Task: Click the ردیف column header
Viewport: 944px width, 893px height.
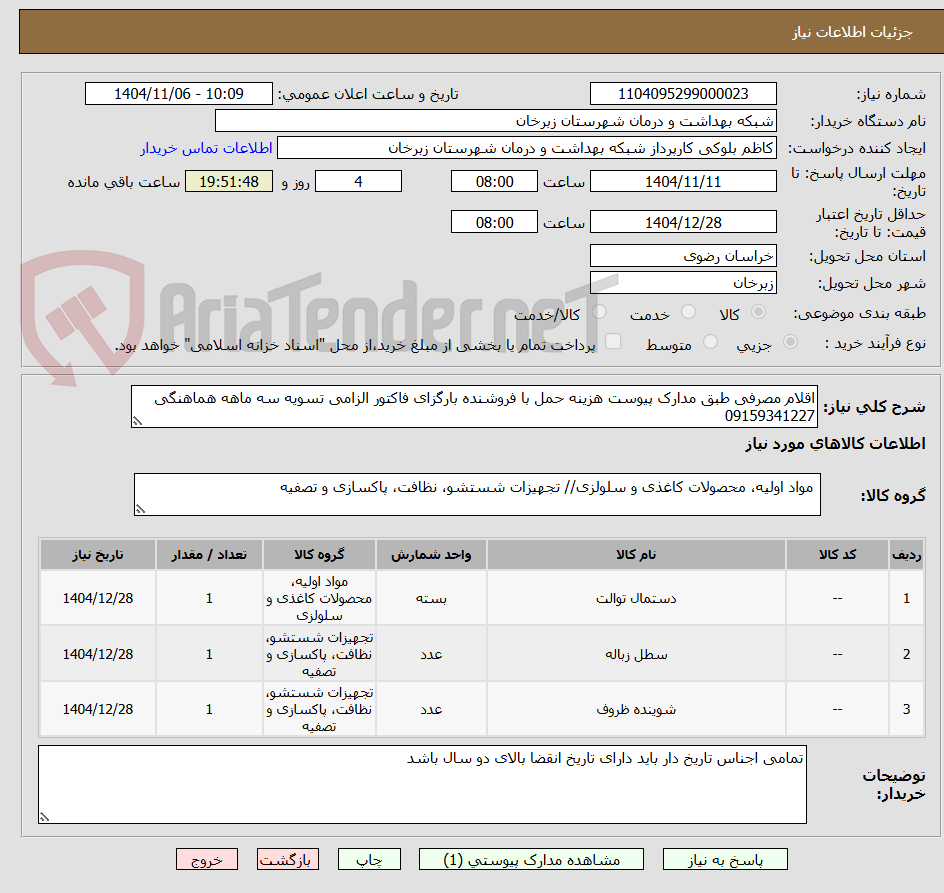Action: (907, 555)
